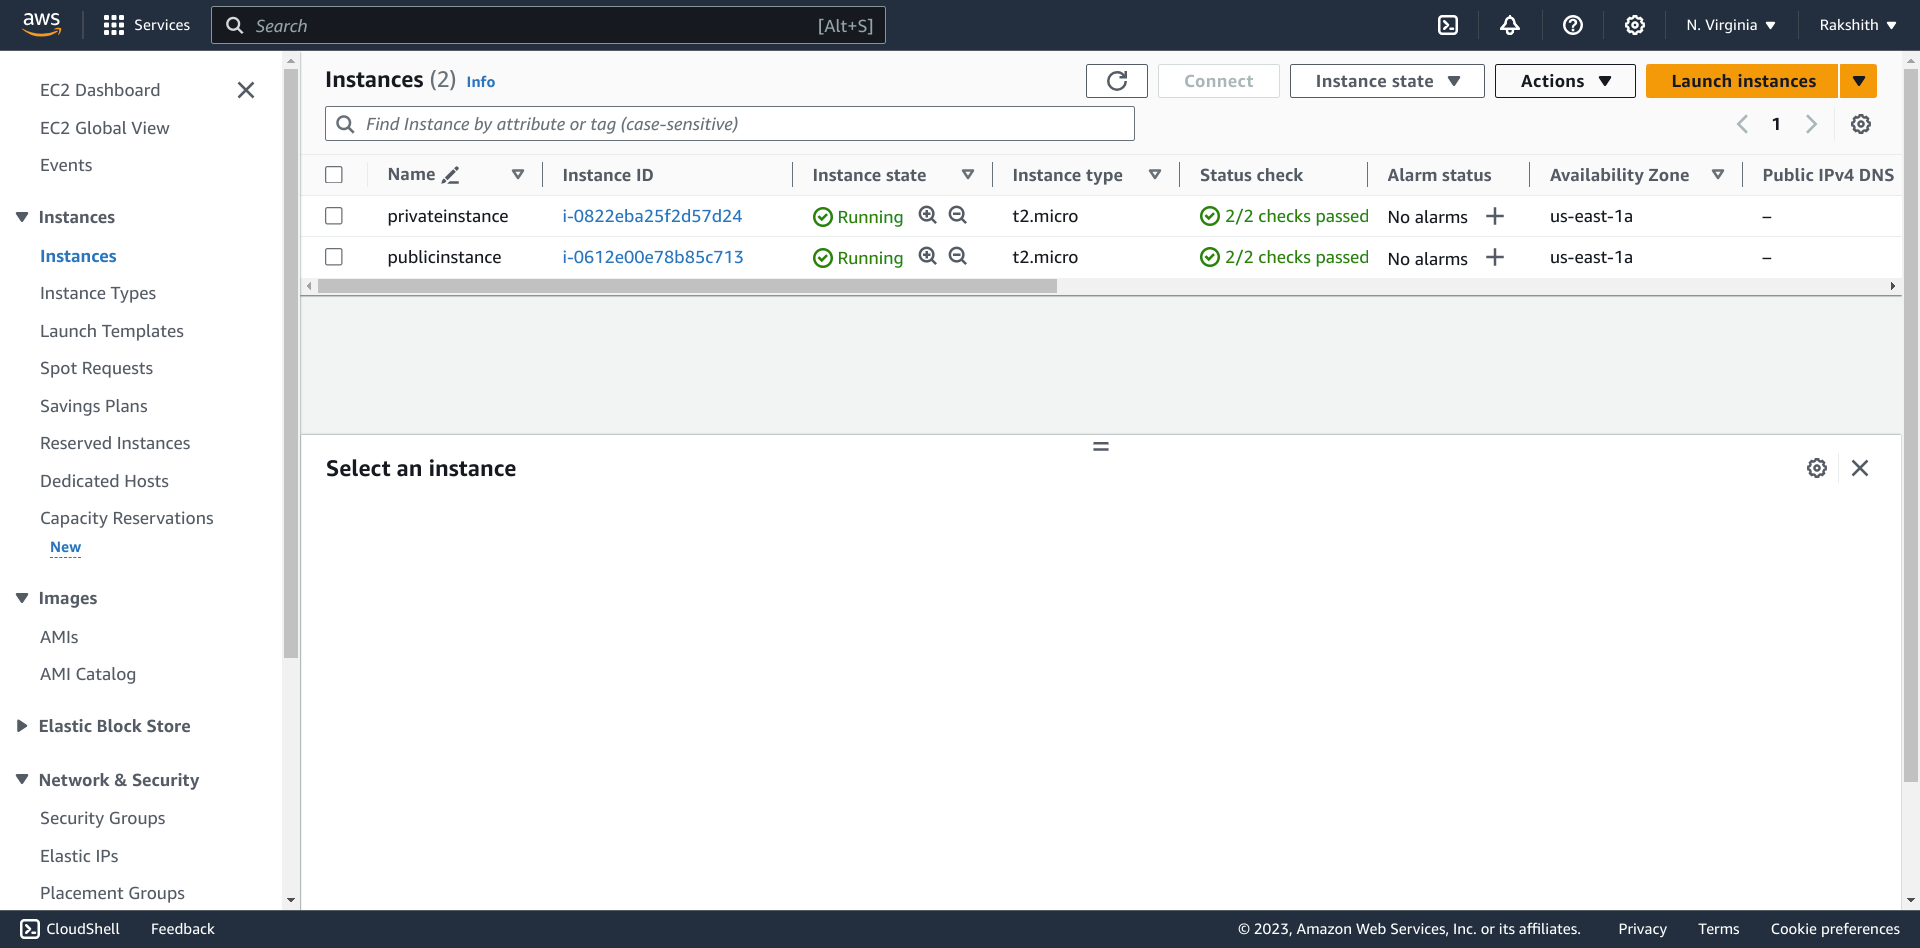This screenshot has height=948, width=1920.
Task: Open EC2 Dashboard in sidebar
Action: (100, 90)
